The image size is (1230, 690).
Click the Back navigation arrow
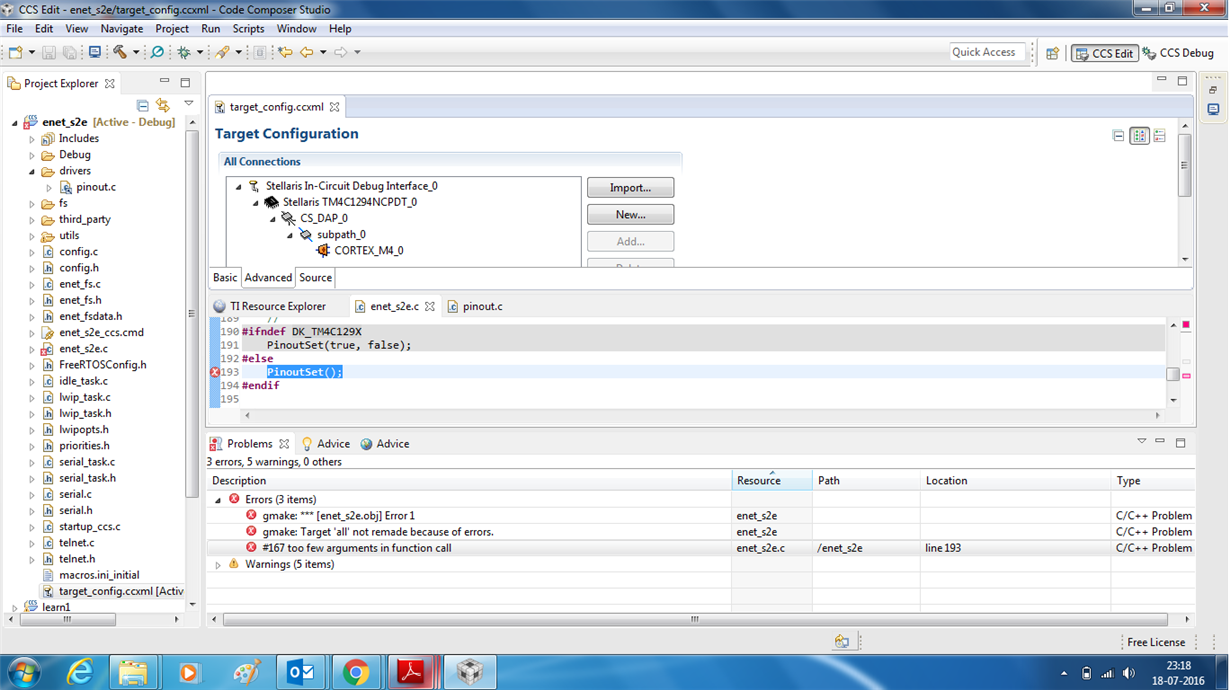307,52
